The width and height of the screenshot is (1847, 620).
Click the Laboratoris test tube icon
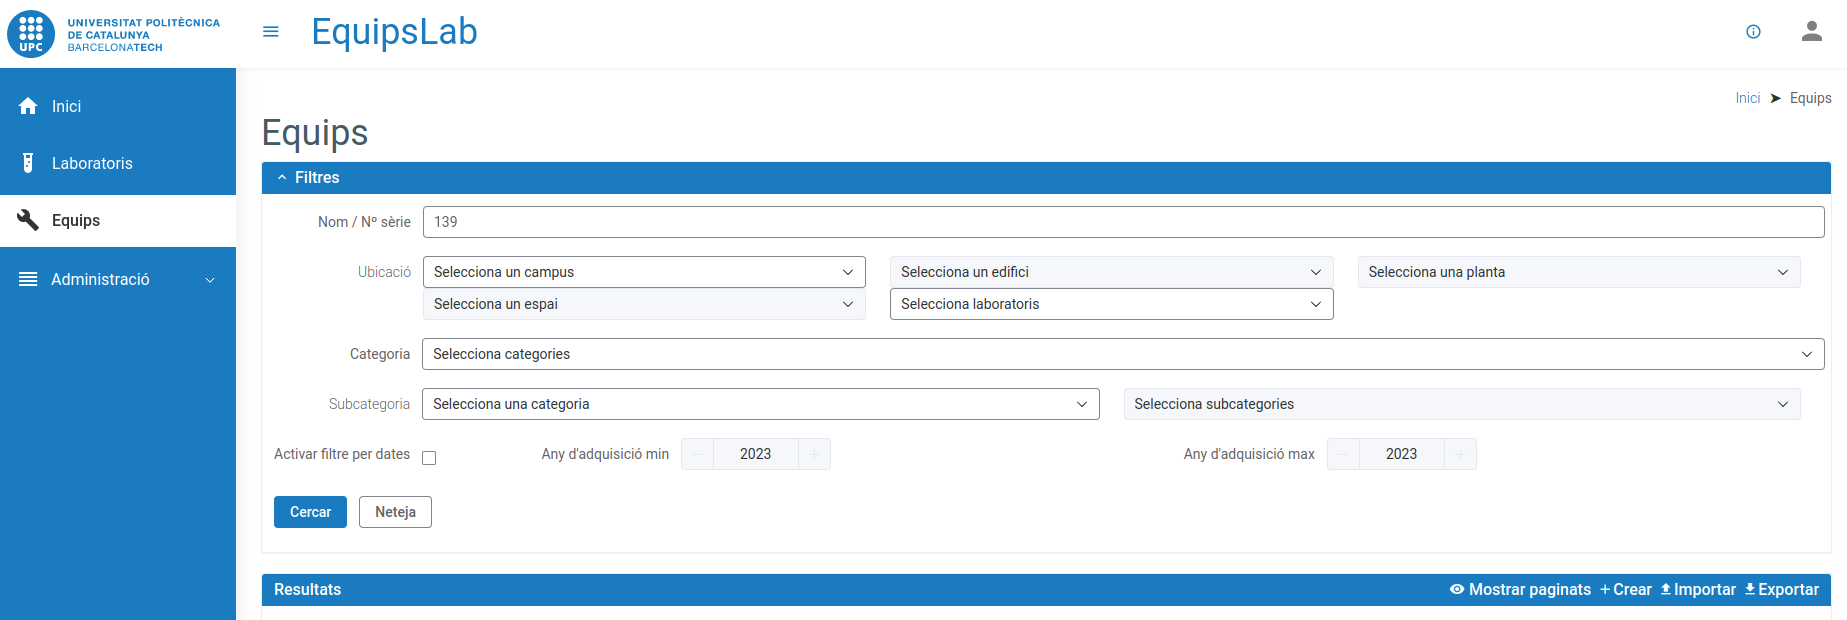(x=28, y=163)
